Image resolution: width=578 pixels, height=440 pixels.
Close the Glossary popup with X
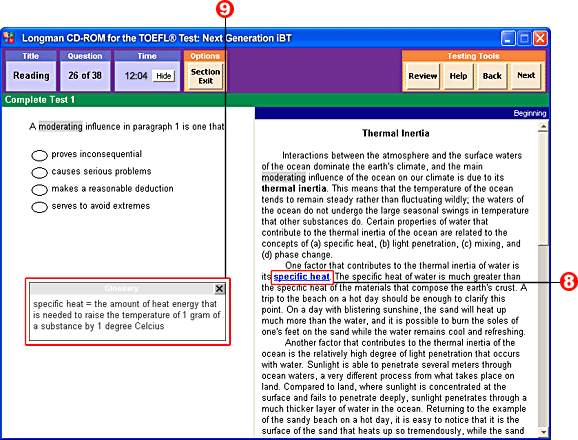tap(219, 289)
